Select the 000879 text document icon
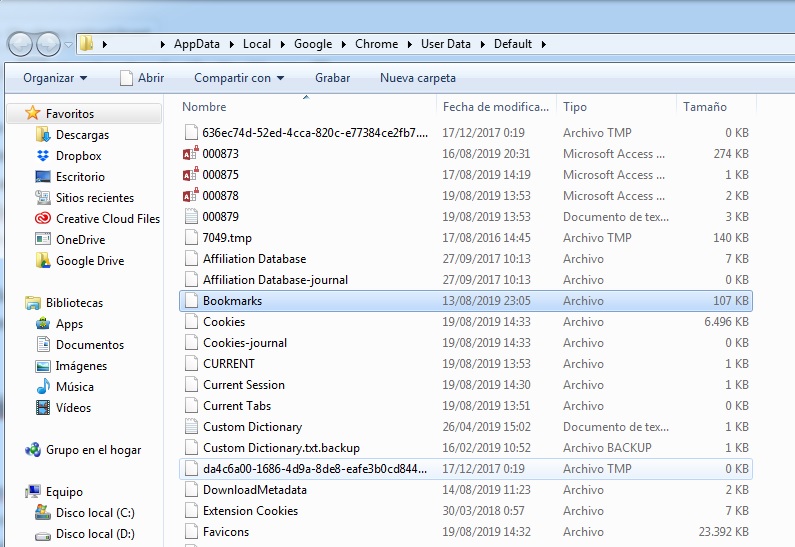Screen dimensions: 795x547 click(191, 216)
